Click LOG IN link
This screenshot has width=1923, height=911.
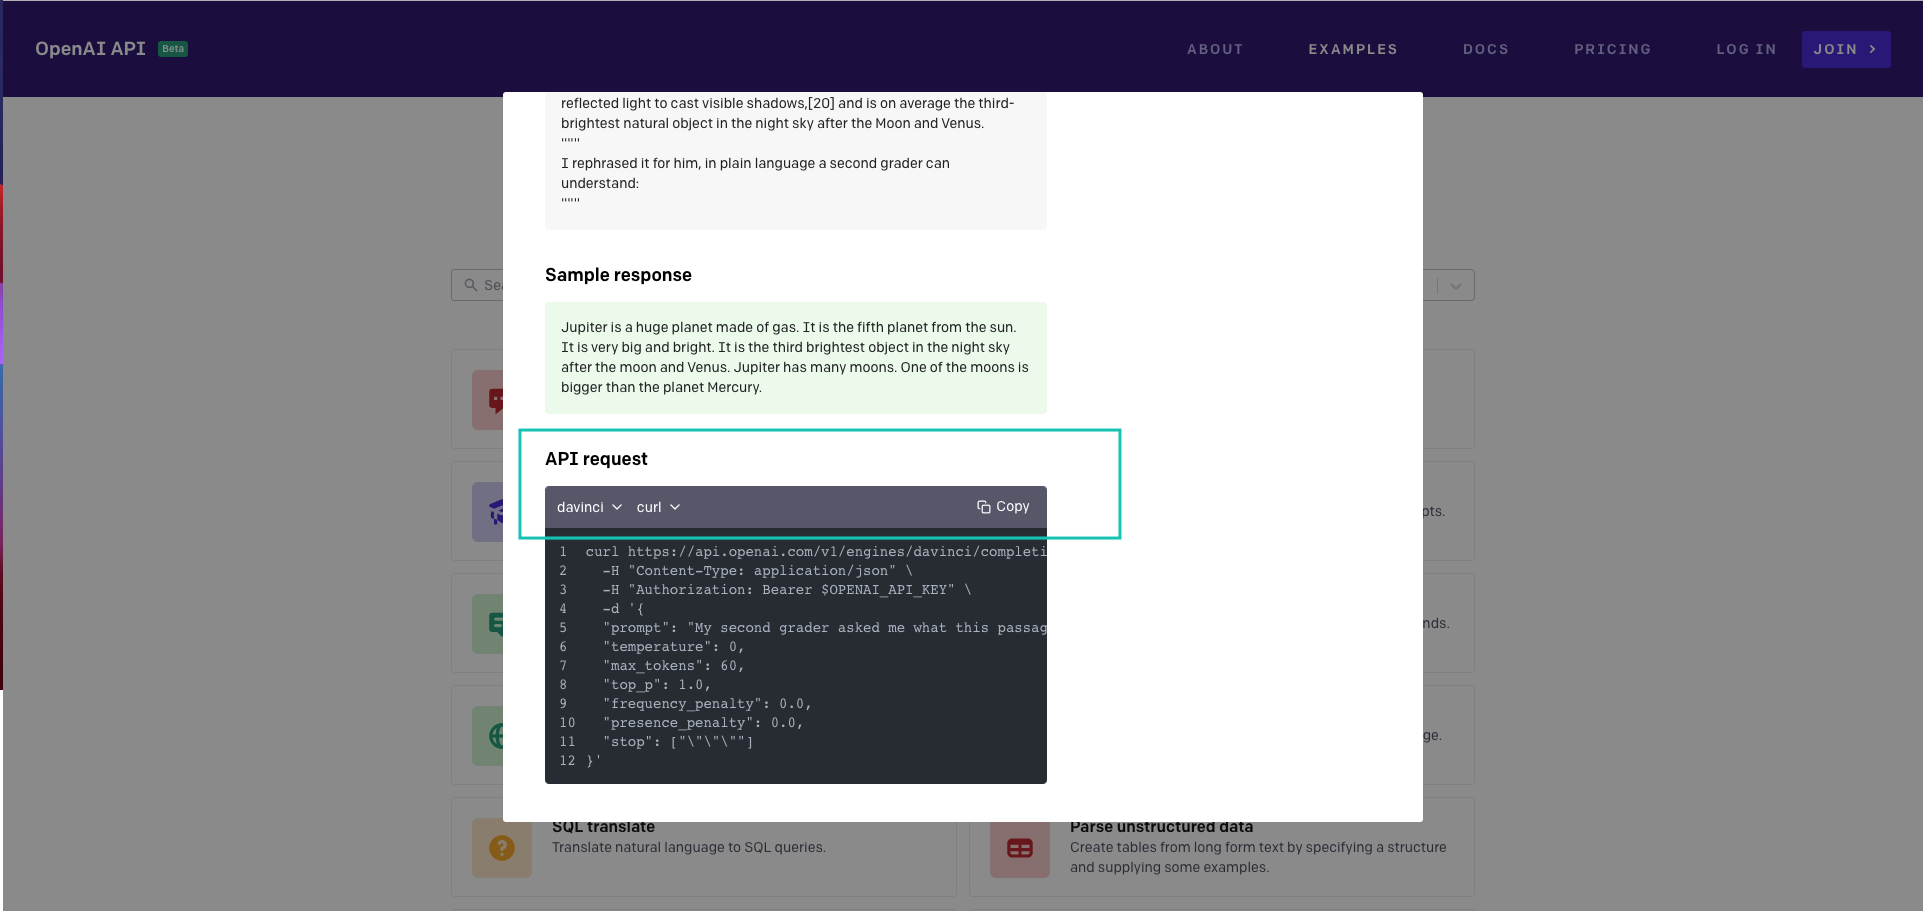[1746, 49]
